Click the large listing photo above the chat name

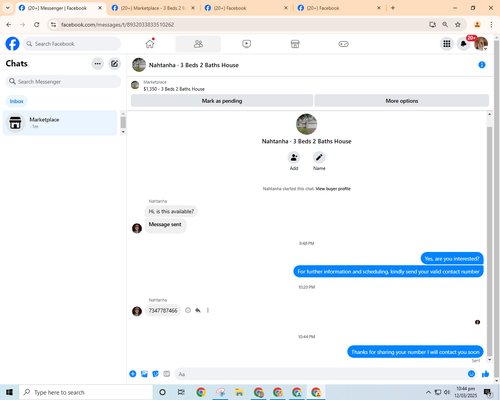(307, 124)
